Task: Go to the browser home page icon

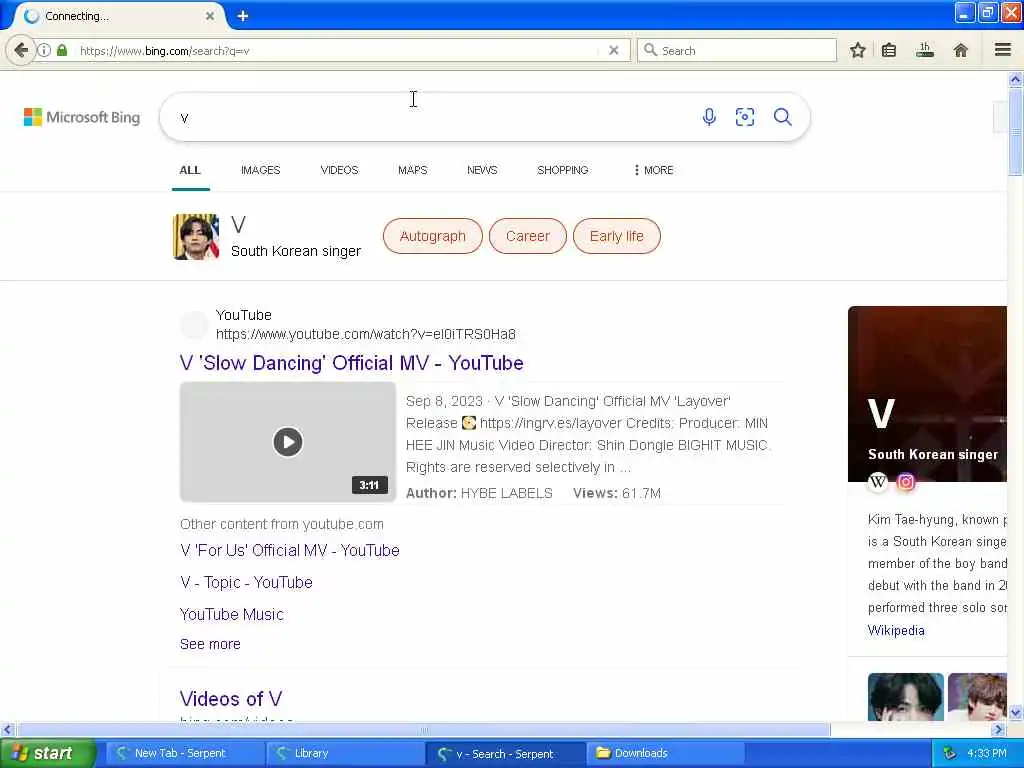Action: [x=960, y=50]
